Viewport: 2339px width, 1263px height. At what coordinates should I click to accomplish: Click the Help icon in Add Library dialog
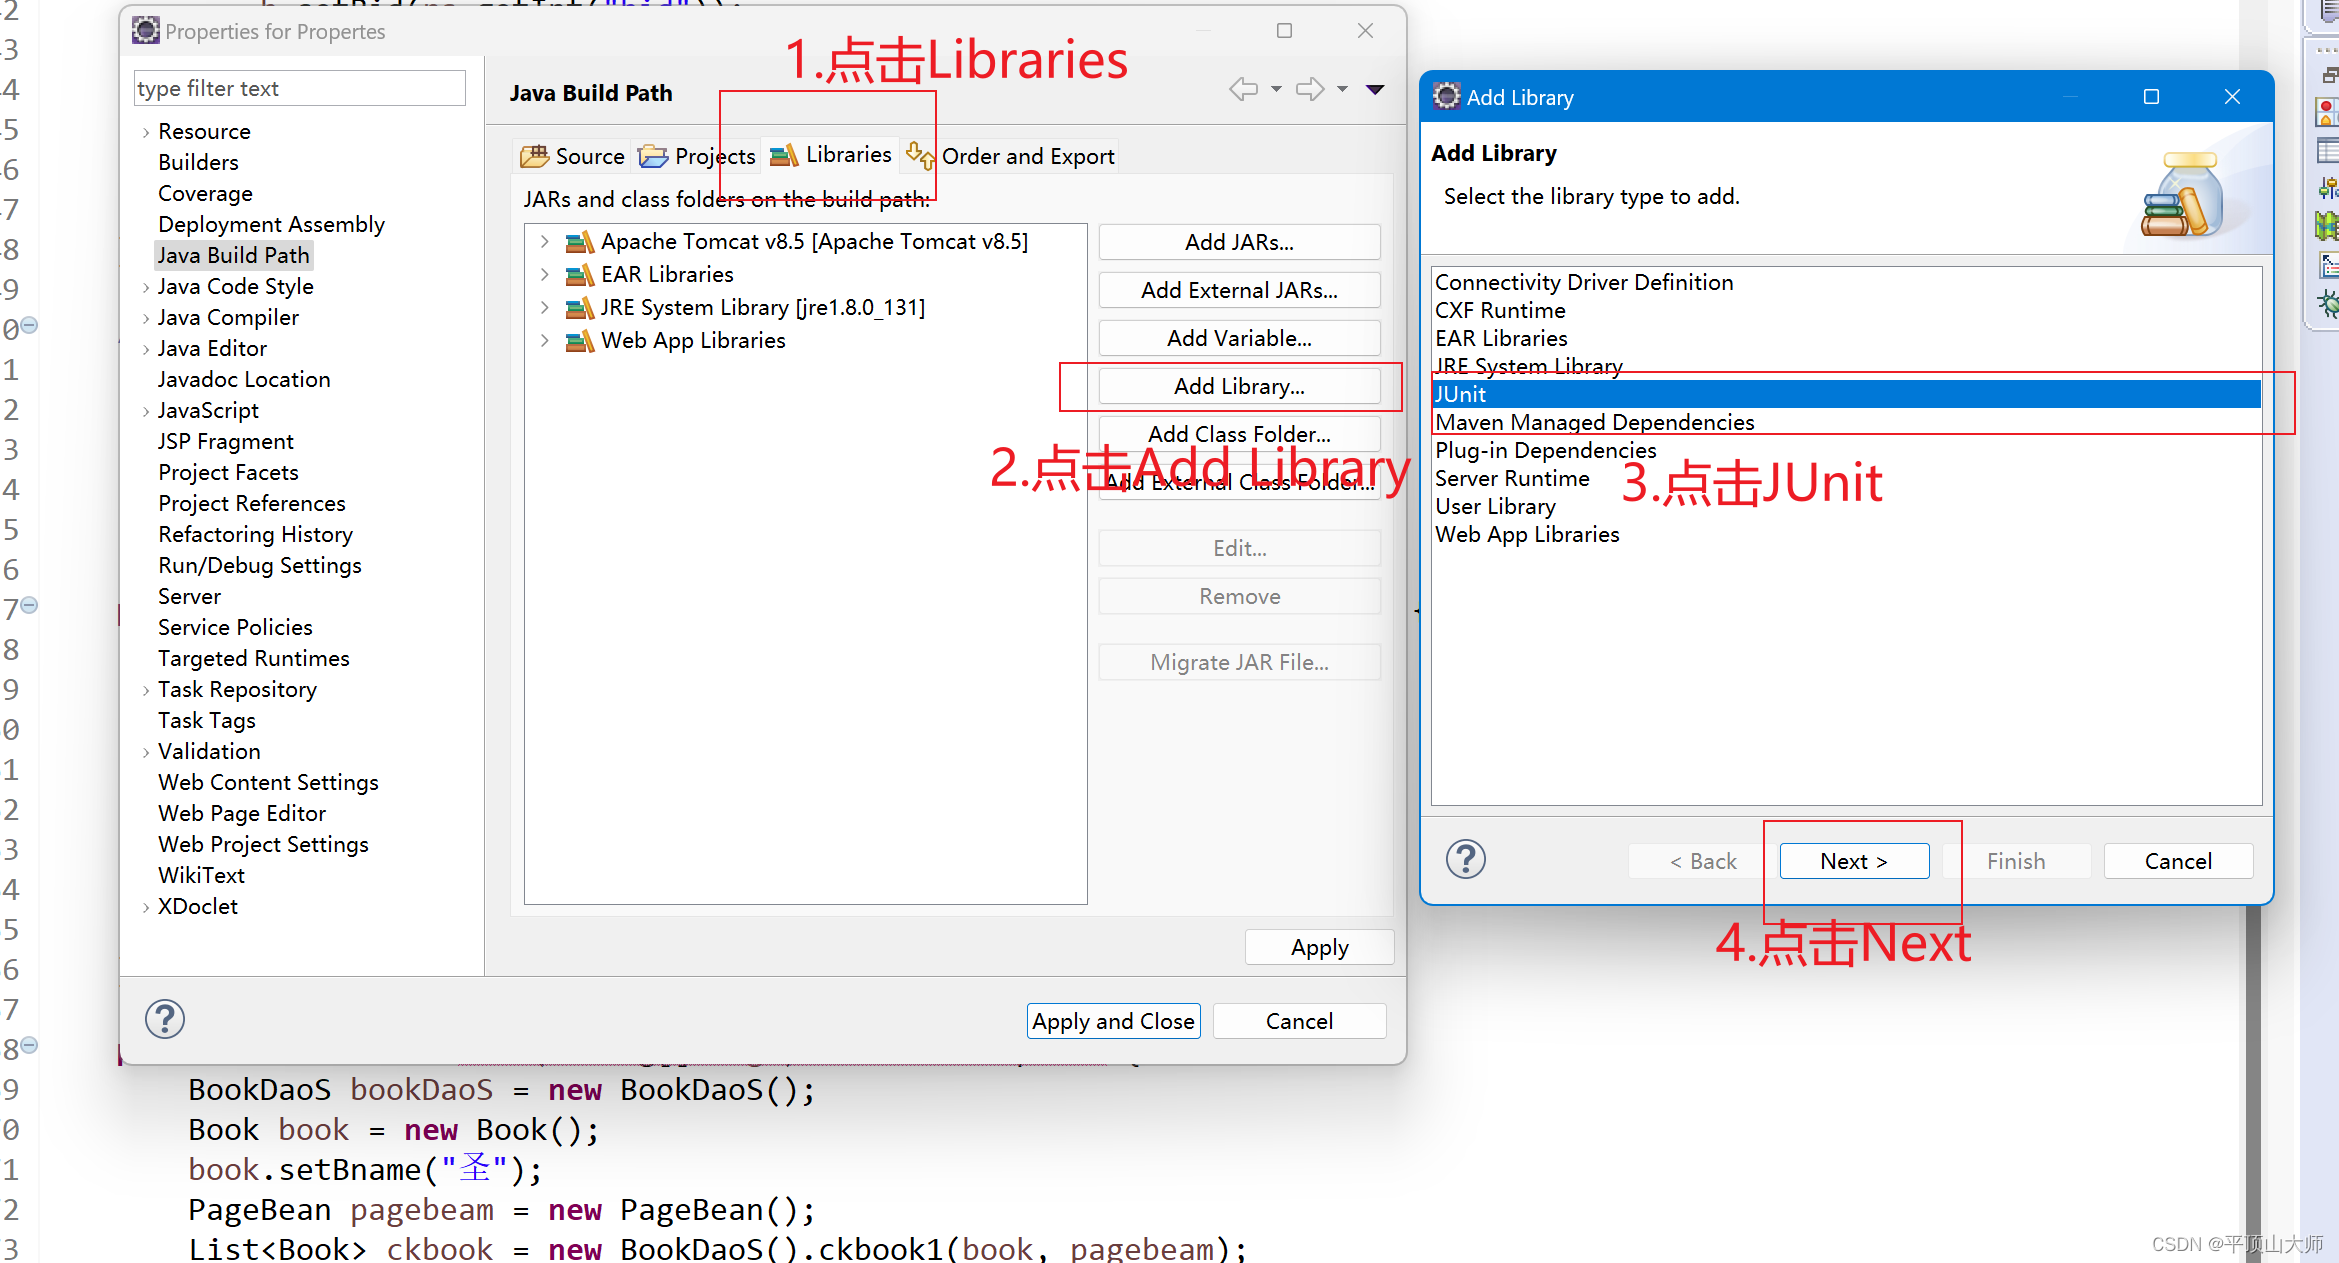[x=1465, y=859]
